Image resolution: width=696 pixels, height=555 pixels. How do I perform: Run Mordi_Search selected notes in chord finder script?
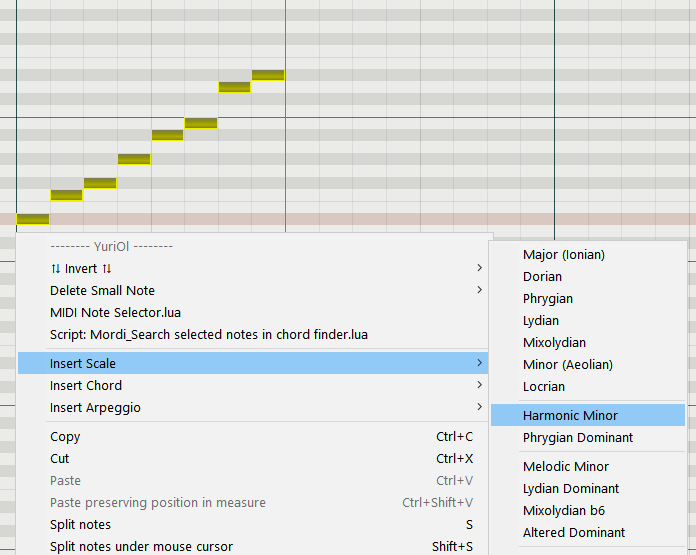(x=253, y=334)
